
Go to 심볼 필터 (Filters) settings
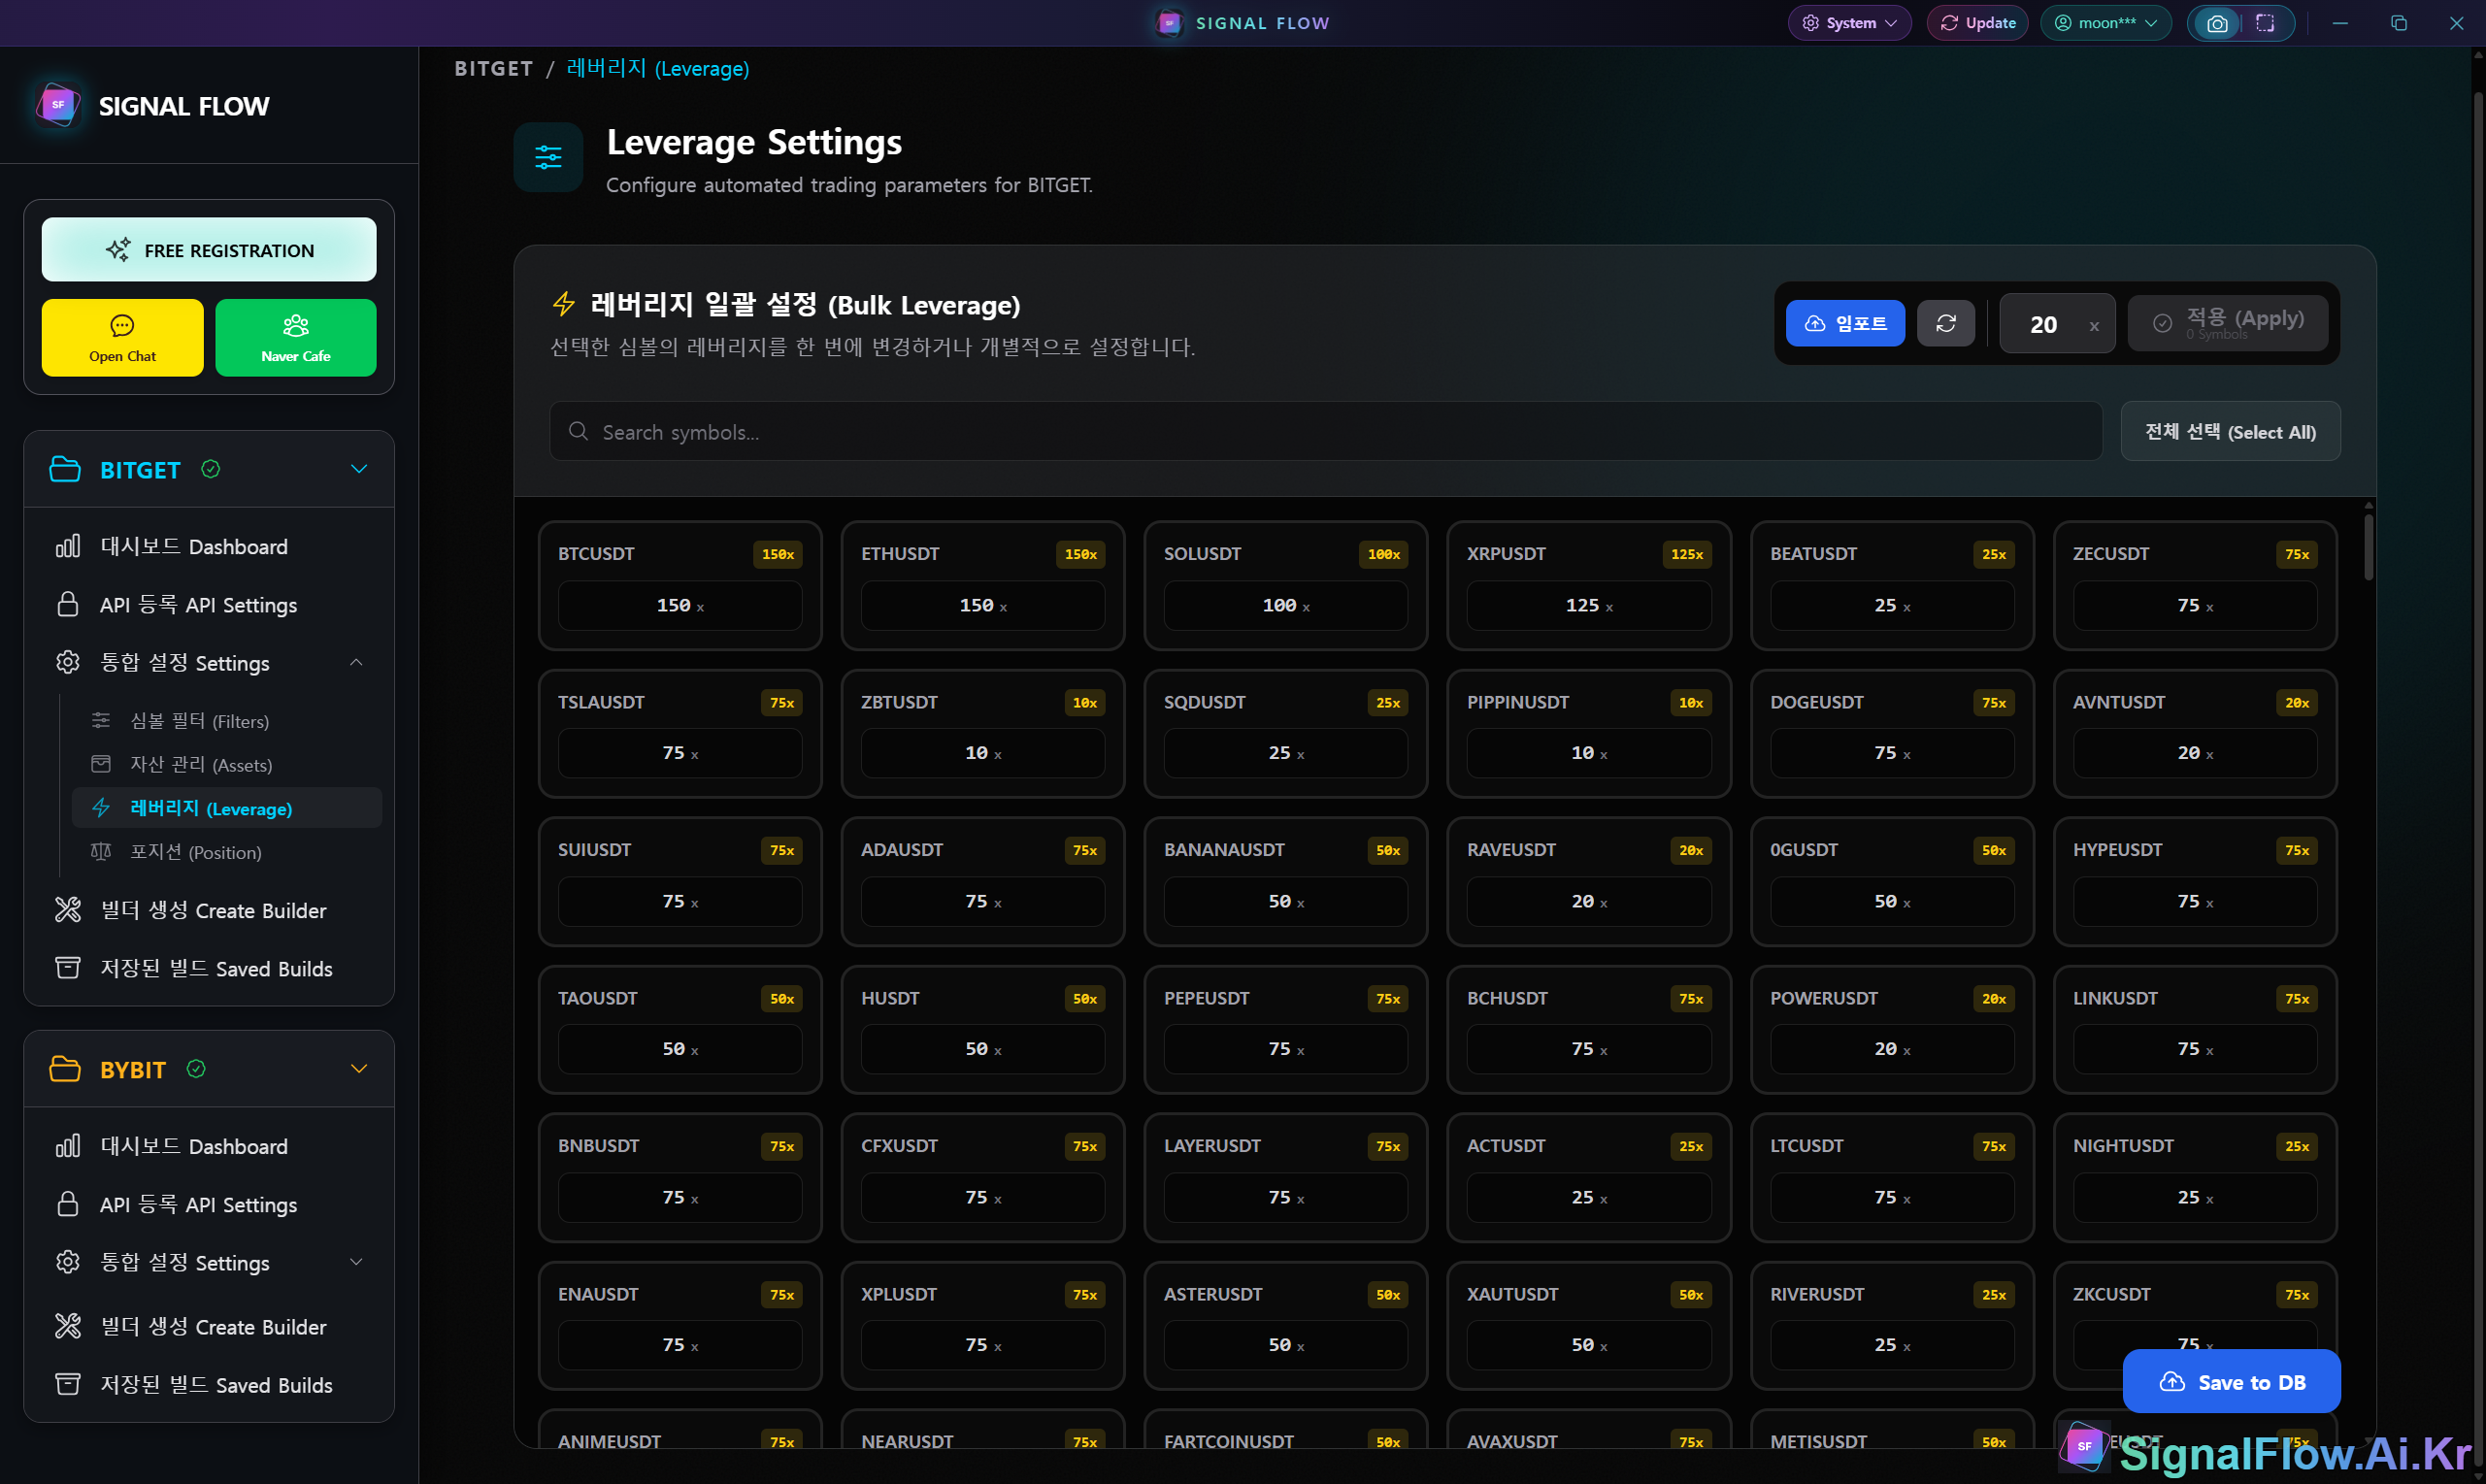point(199,721)
